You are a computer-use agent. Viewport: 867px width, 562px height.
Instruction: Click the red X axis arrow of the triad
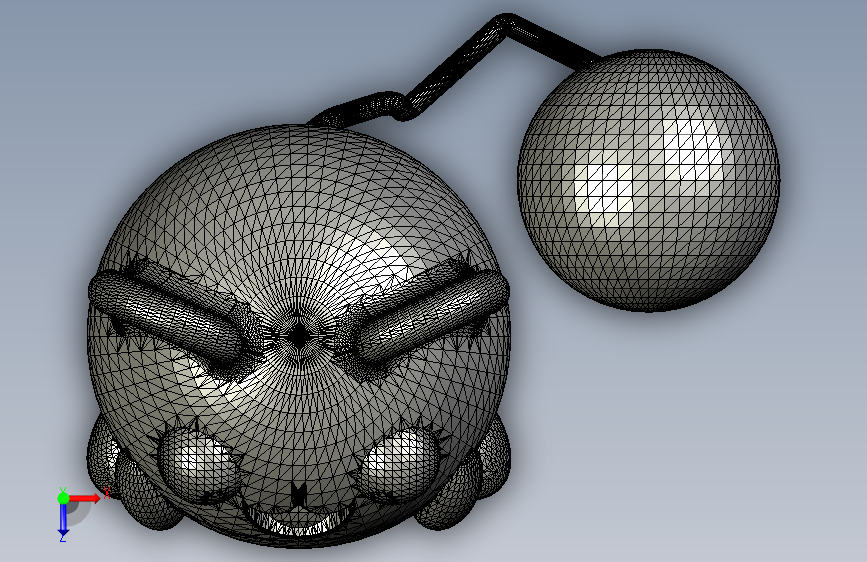click(84, 498)
